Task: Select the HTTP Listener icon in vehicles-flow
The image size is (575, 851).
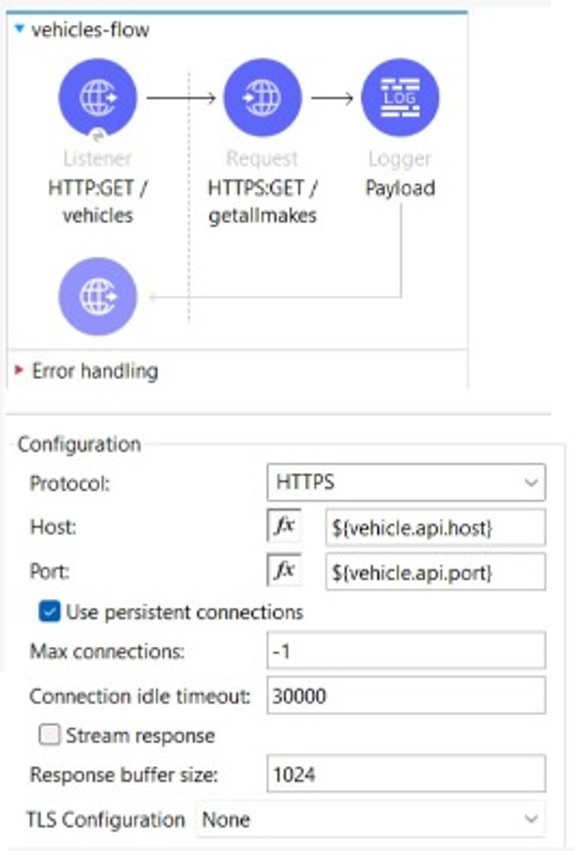Action: click(x=98, y=98)
